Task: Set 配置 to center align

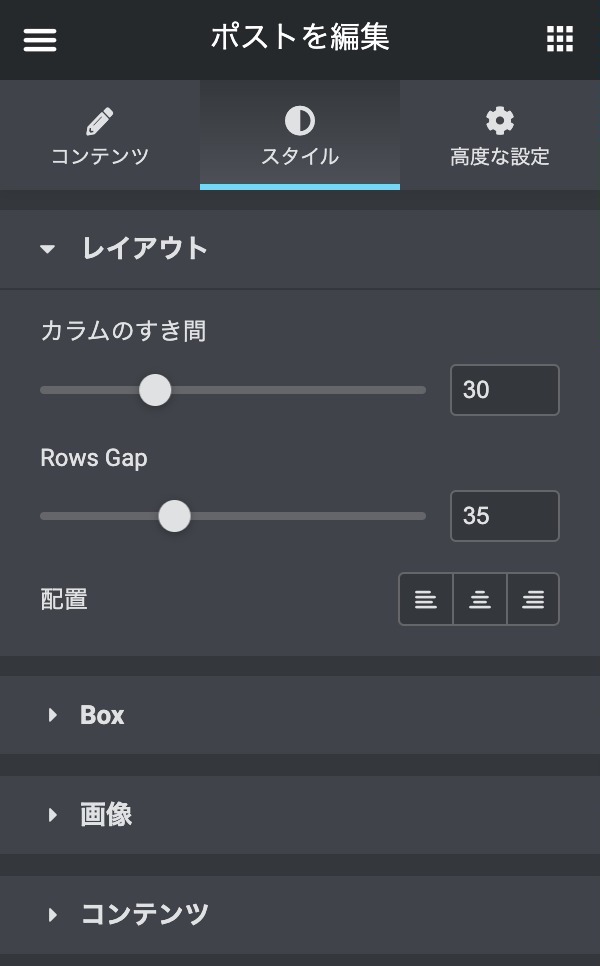Action: pos(480,600)
